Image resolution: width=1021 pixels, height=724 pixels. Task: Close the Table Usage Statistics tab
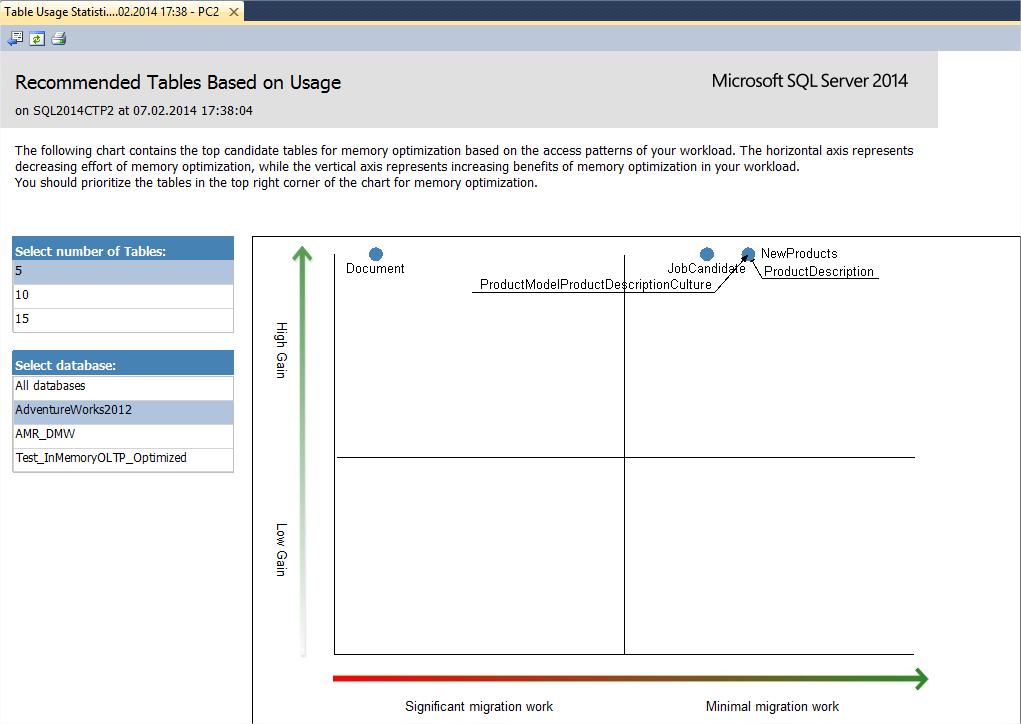tap(234, 12)
